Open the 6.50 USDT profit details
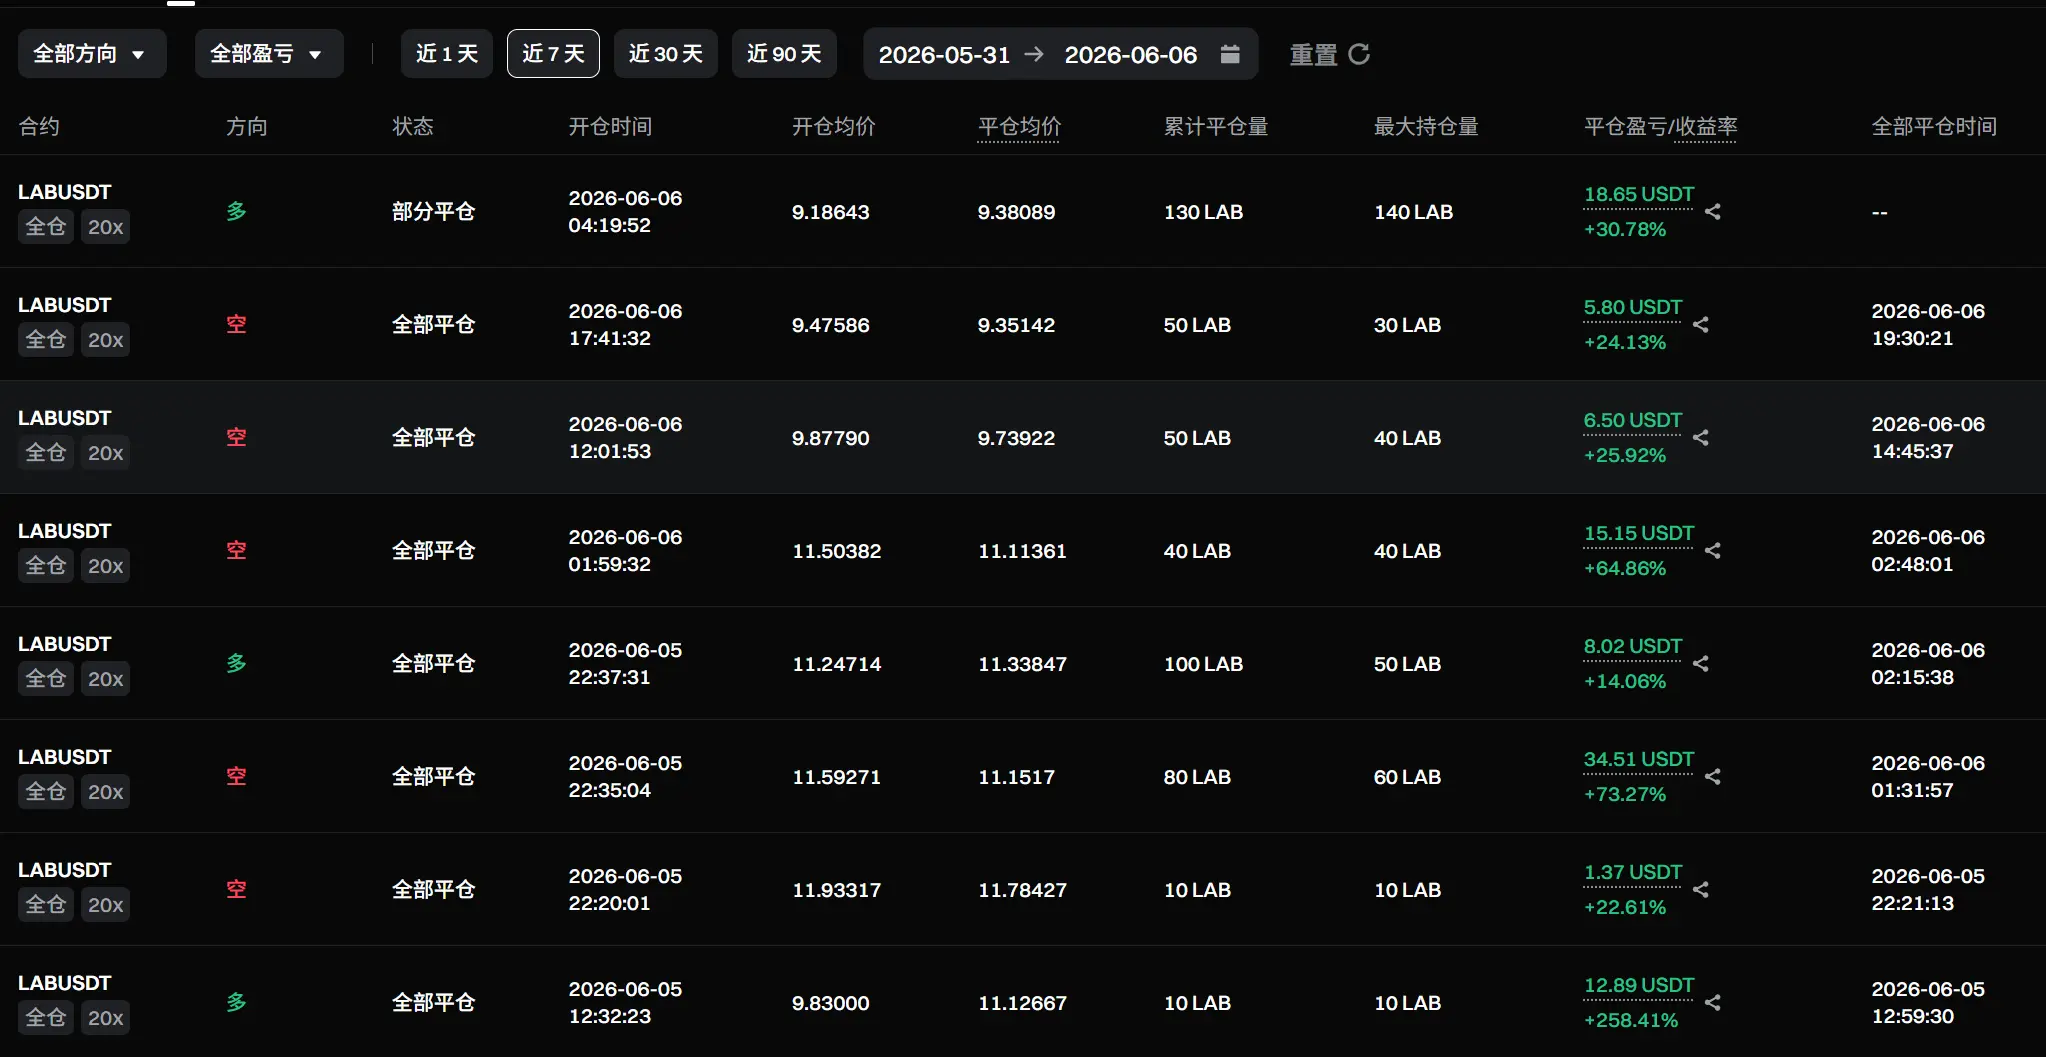 tap(1633, 421)
